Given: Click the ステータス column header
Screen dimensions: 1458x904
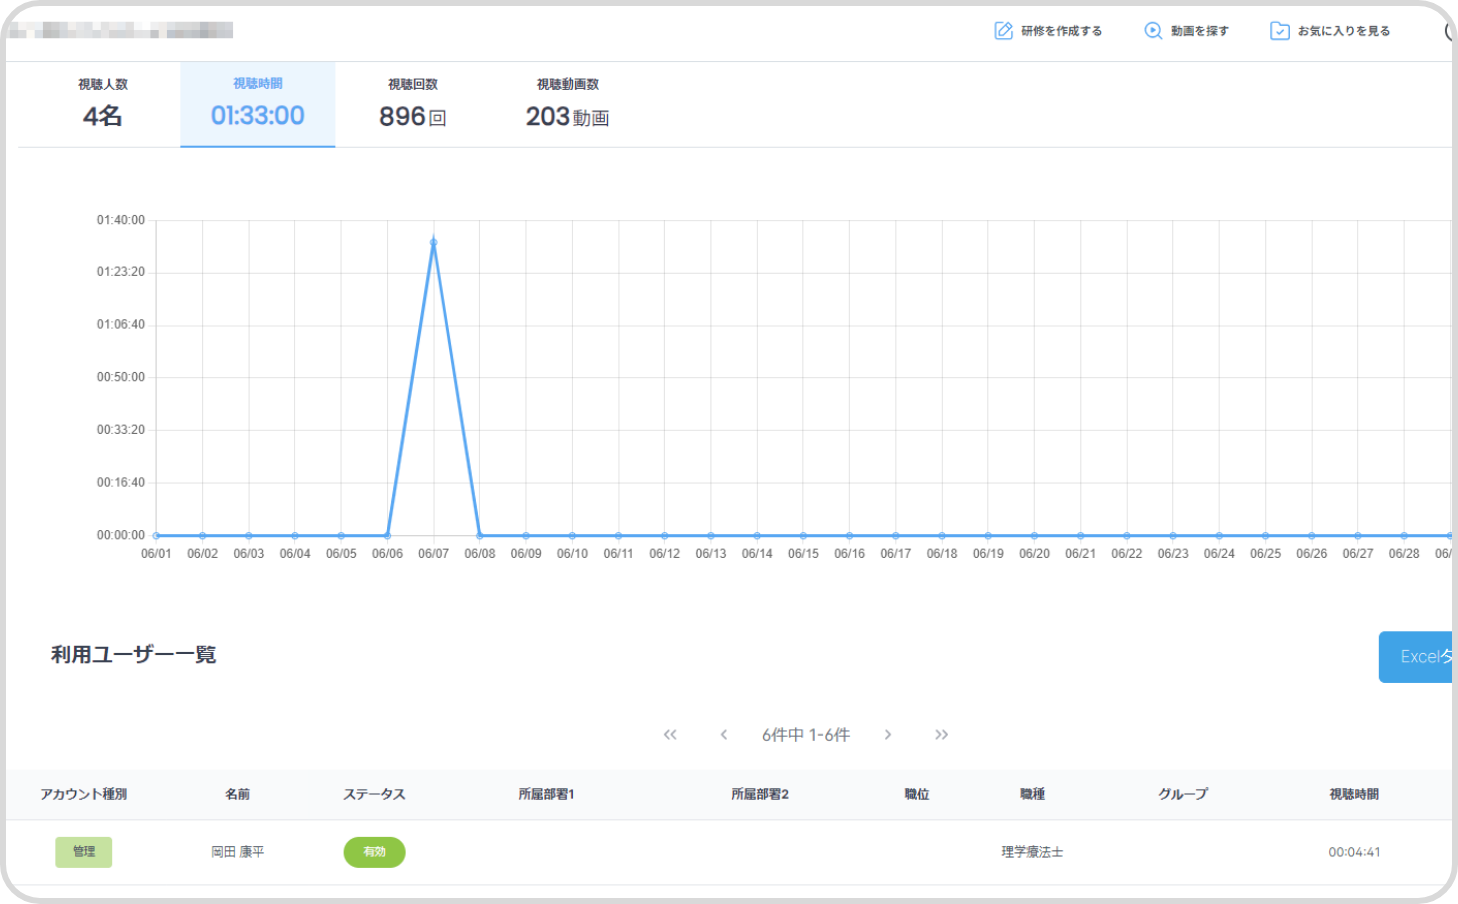Looking at the screenshot, I should [x=374, y=794].
